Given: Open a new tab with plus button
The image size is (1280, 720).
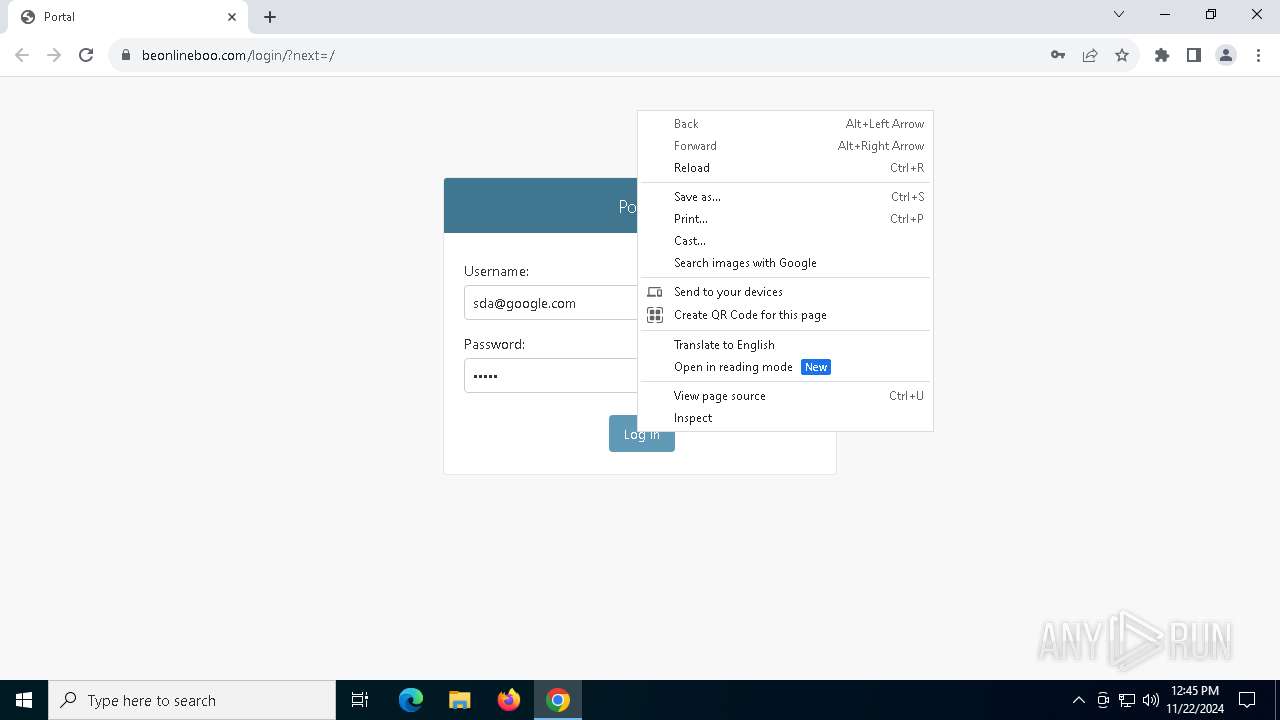Looking at the screenshot, I should point(270,17).
